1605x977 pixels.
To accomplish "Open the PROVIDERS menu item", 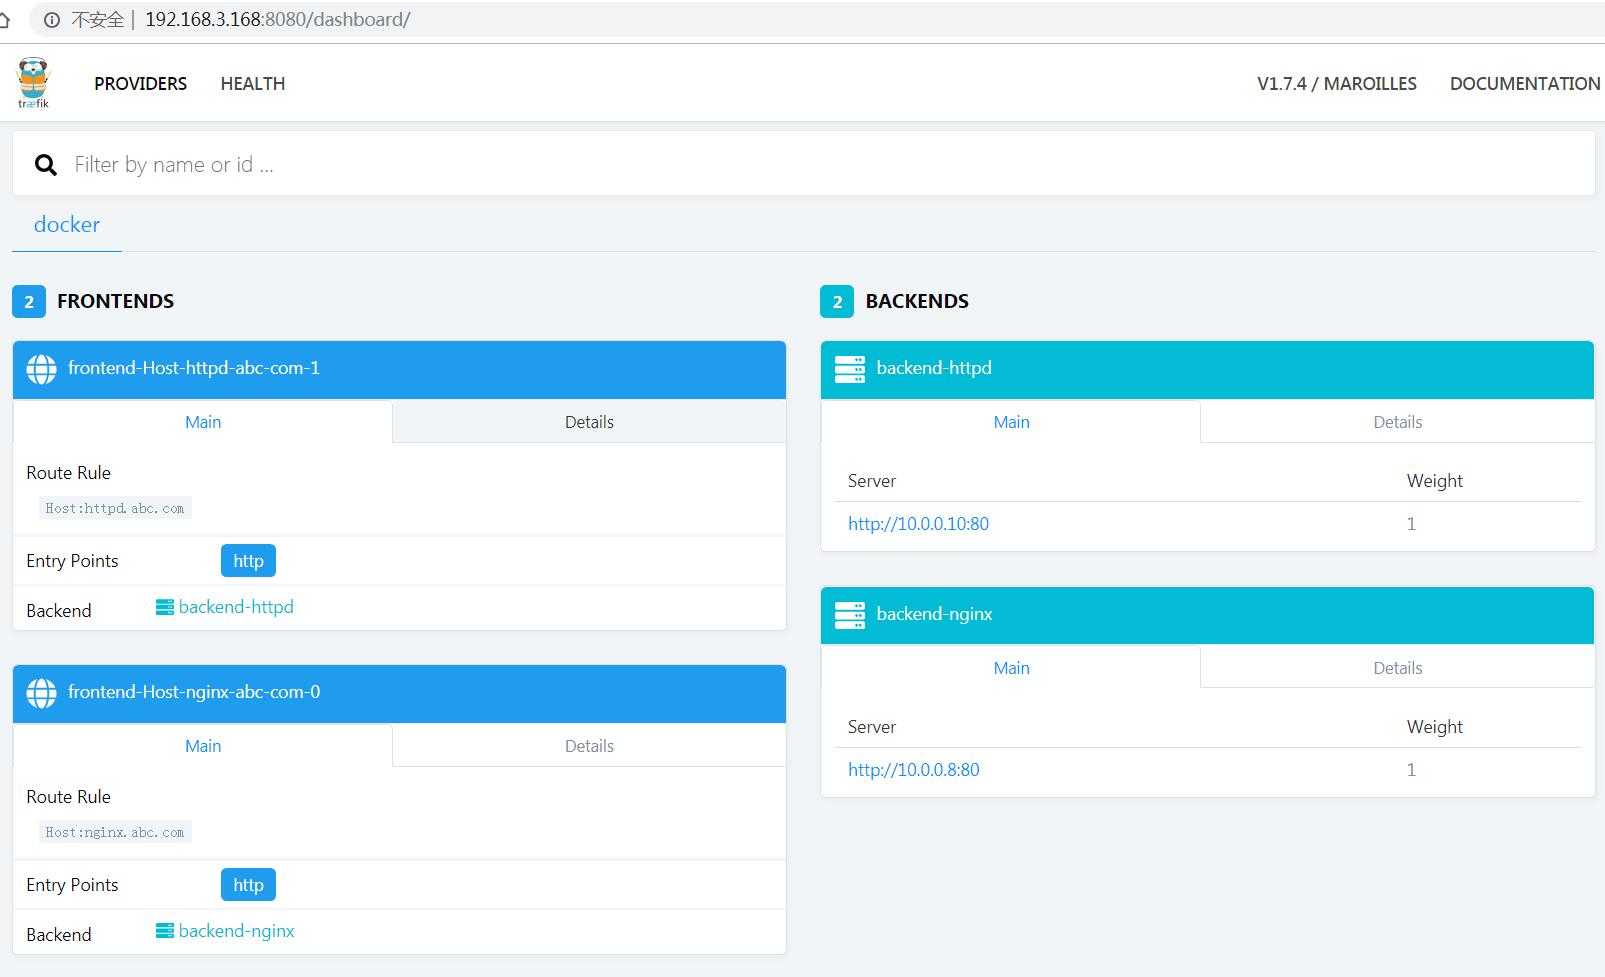I will 141,84.
